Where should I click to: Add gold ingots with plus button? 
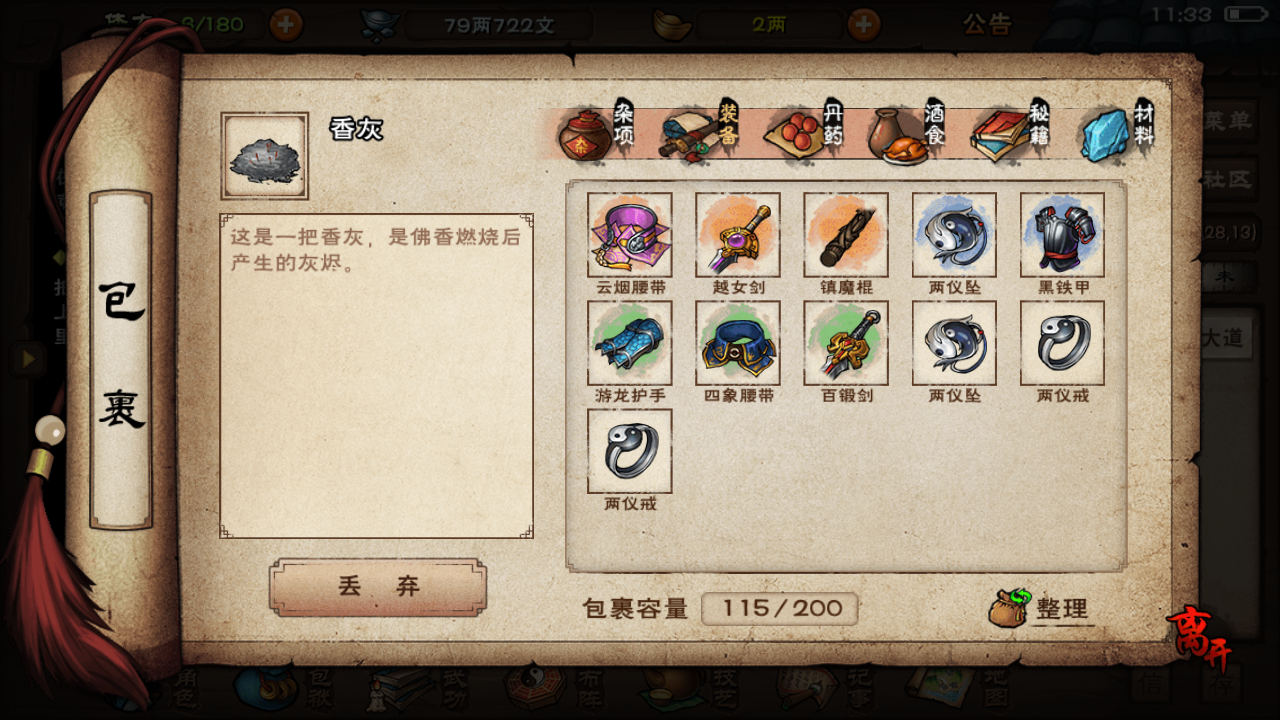[x=864, y=24]
